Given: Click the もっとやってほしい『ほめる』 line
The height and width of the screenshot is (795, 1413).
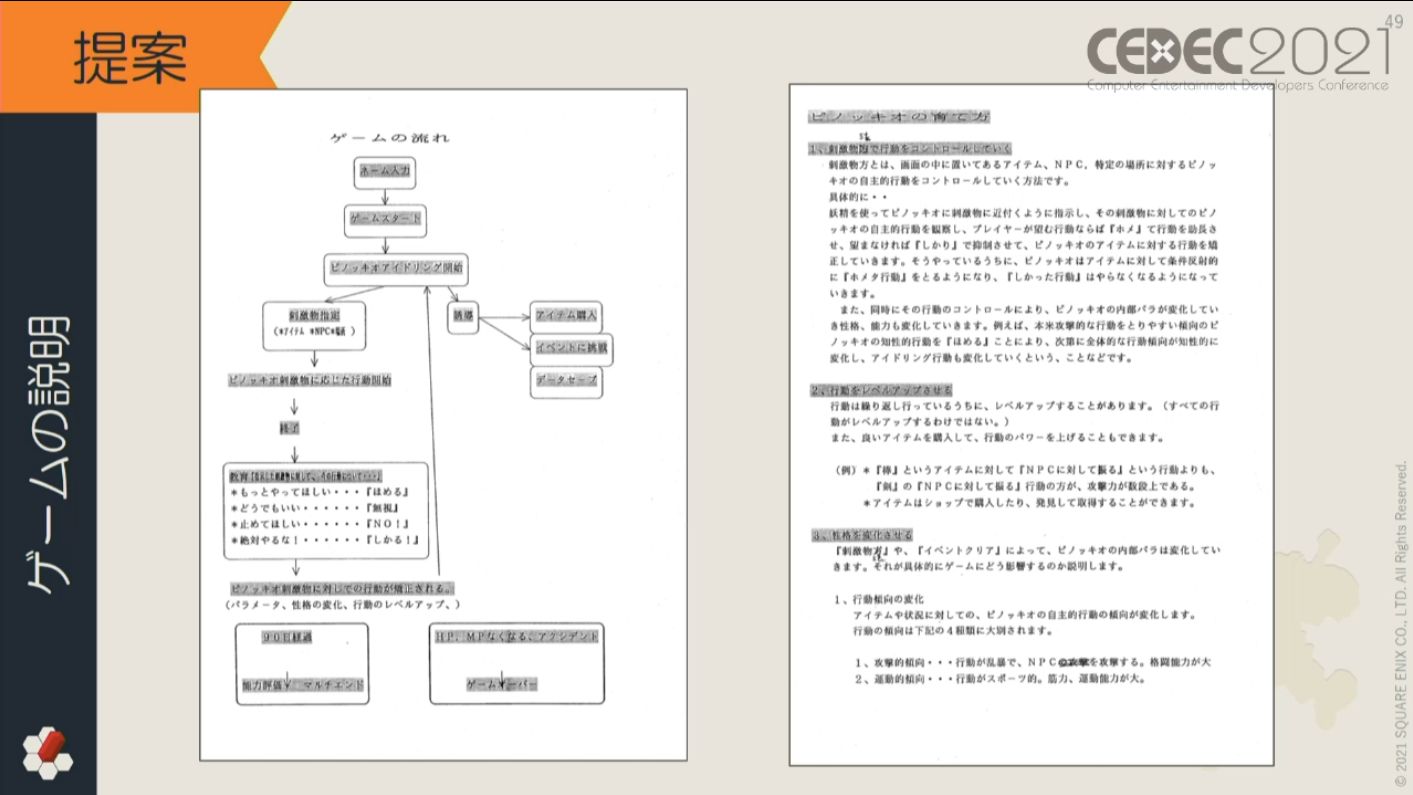Looking at the screenshot, I should 322,493.
